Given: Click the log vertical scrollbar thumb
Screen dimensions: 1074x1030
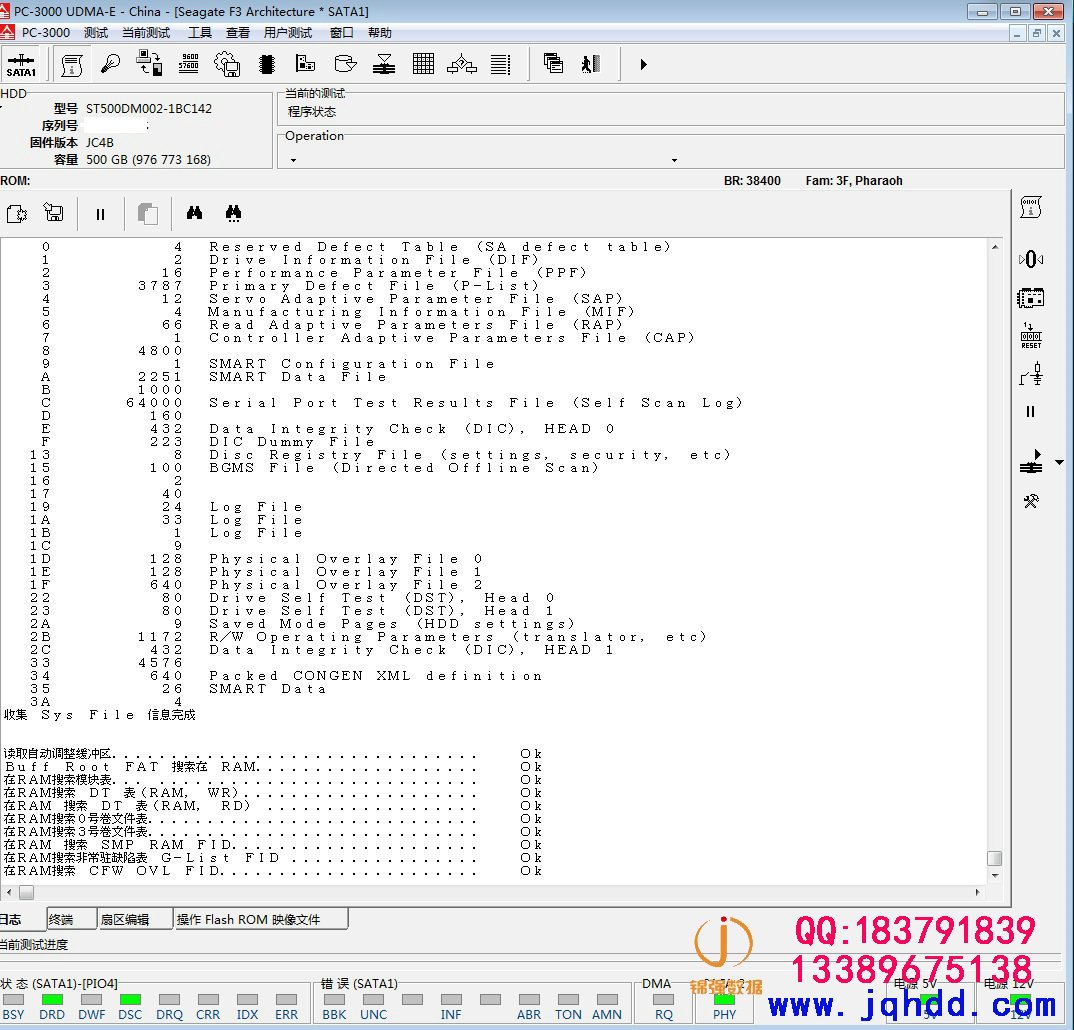Looking at the screenshot, I should pos(995,858).
